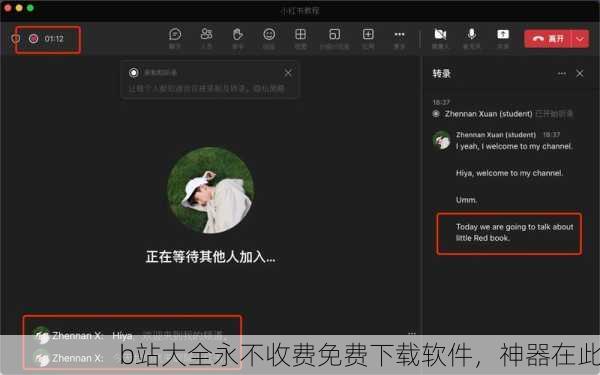The width and height of the screenshot is (600, 375).
Task: Click the transcript start timestamp above speaker
Action: (x=441, y=102)
